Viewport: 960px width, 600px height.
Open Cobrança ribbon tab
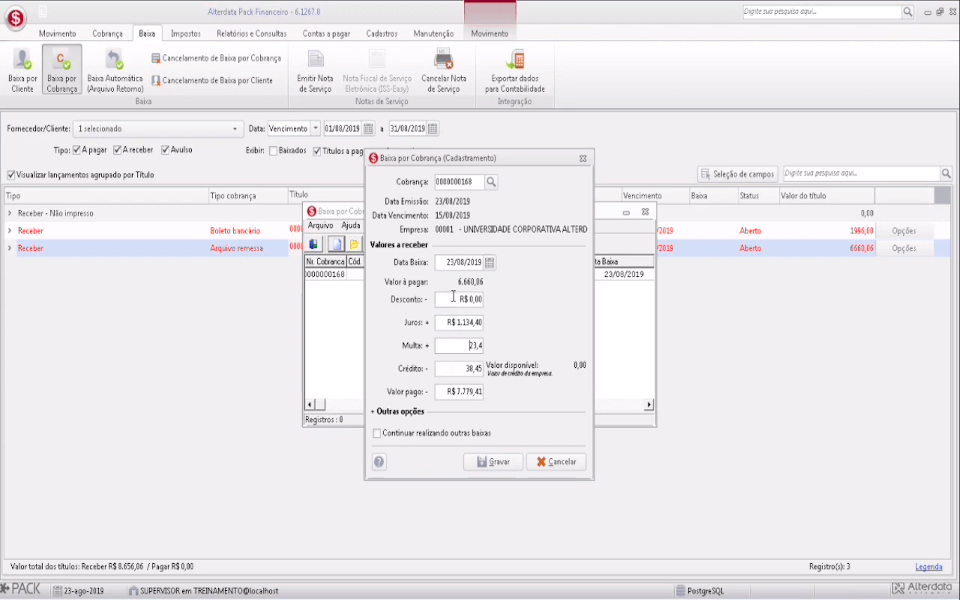[x=108, y=34]
